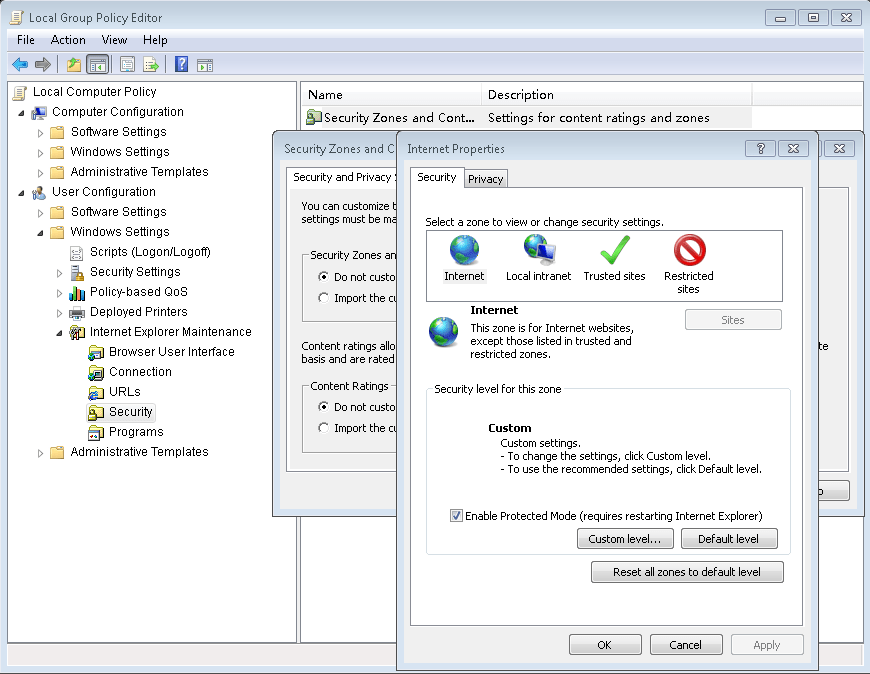The image size is (870, 674).
Task: Expand Software Settings under User Configuration
Action: (x=41, y=213)
